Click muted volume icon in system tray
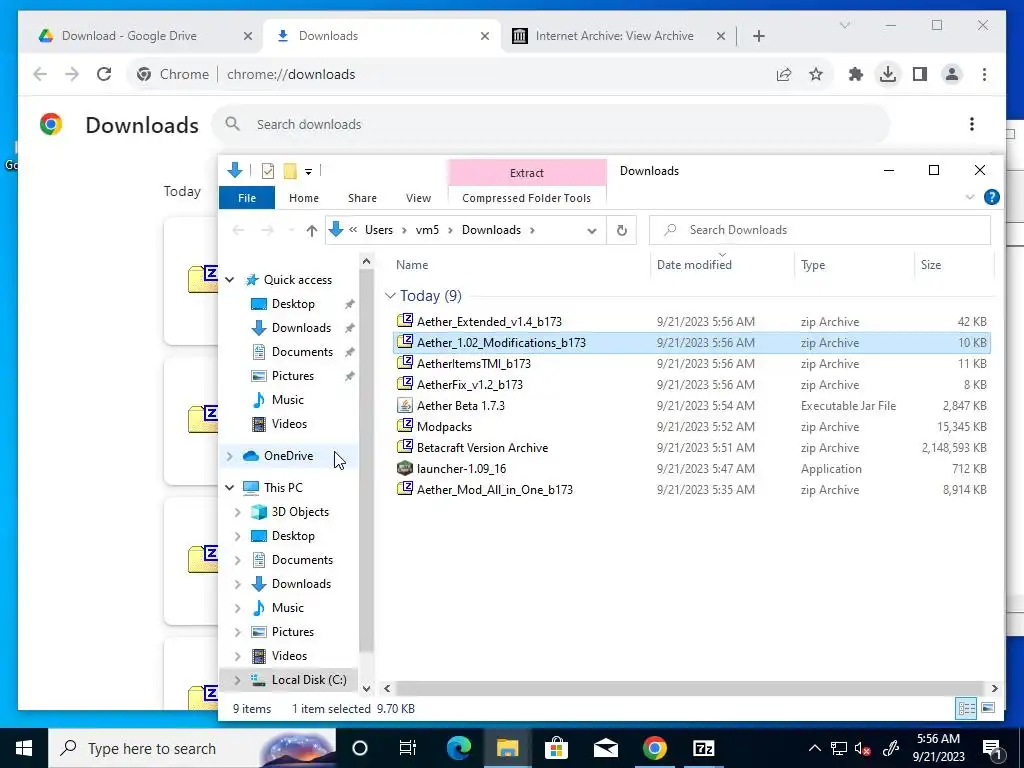This screenshot has width=1024, height=768. pyautogui.click(x=862, y=748)
